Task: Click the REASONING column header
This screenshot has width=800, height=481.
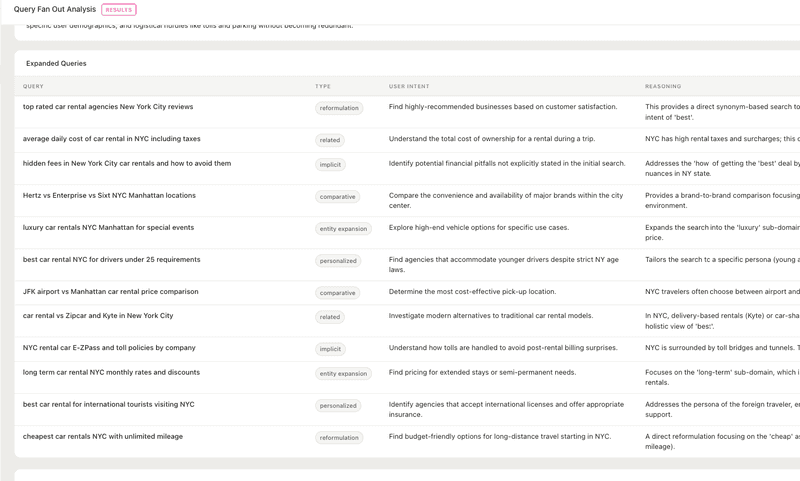Action: point(663,86)
